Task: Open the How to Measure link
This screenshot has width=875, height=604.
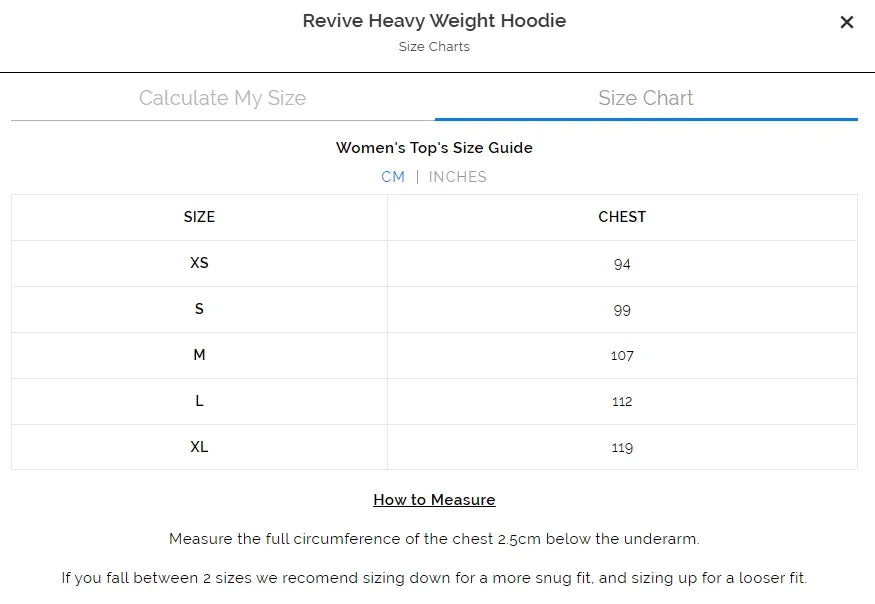Action: pos(434,499)
